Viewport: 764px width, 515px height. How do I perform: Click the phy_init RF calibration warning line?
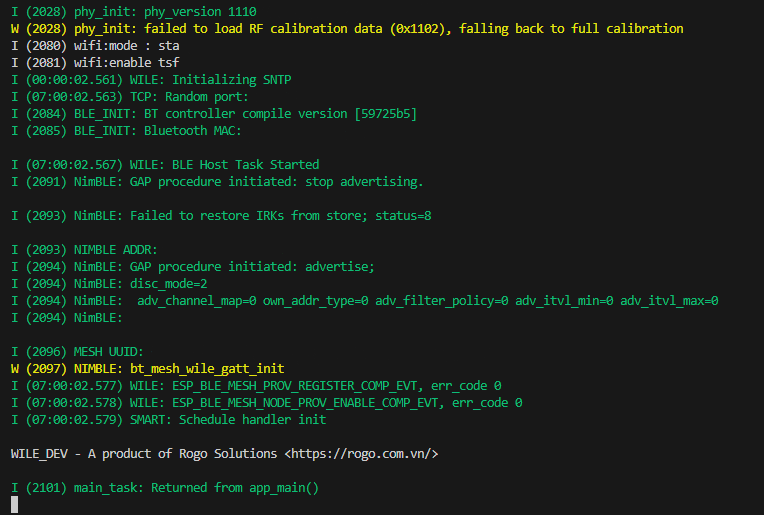click(x=347, y=29)
